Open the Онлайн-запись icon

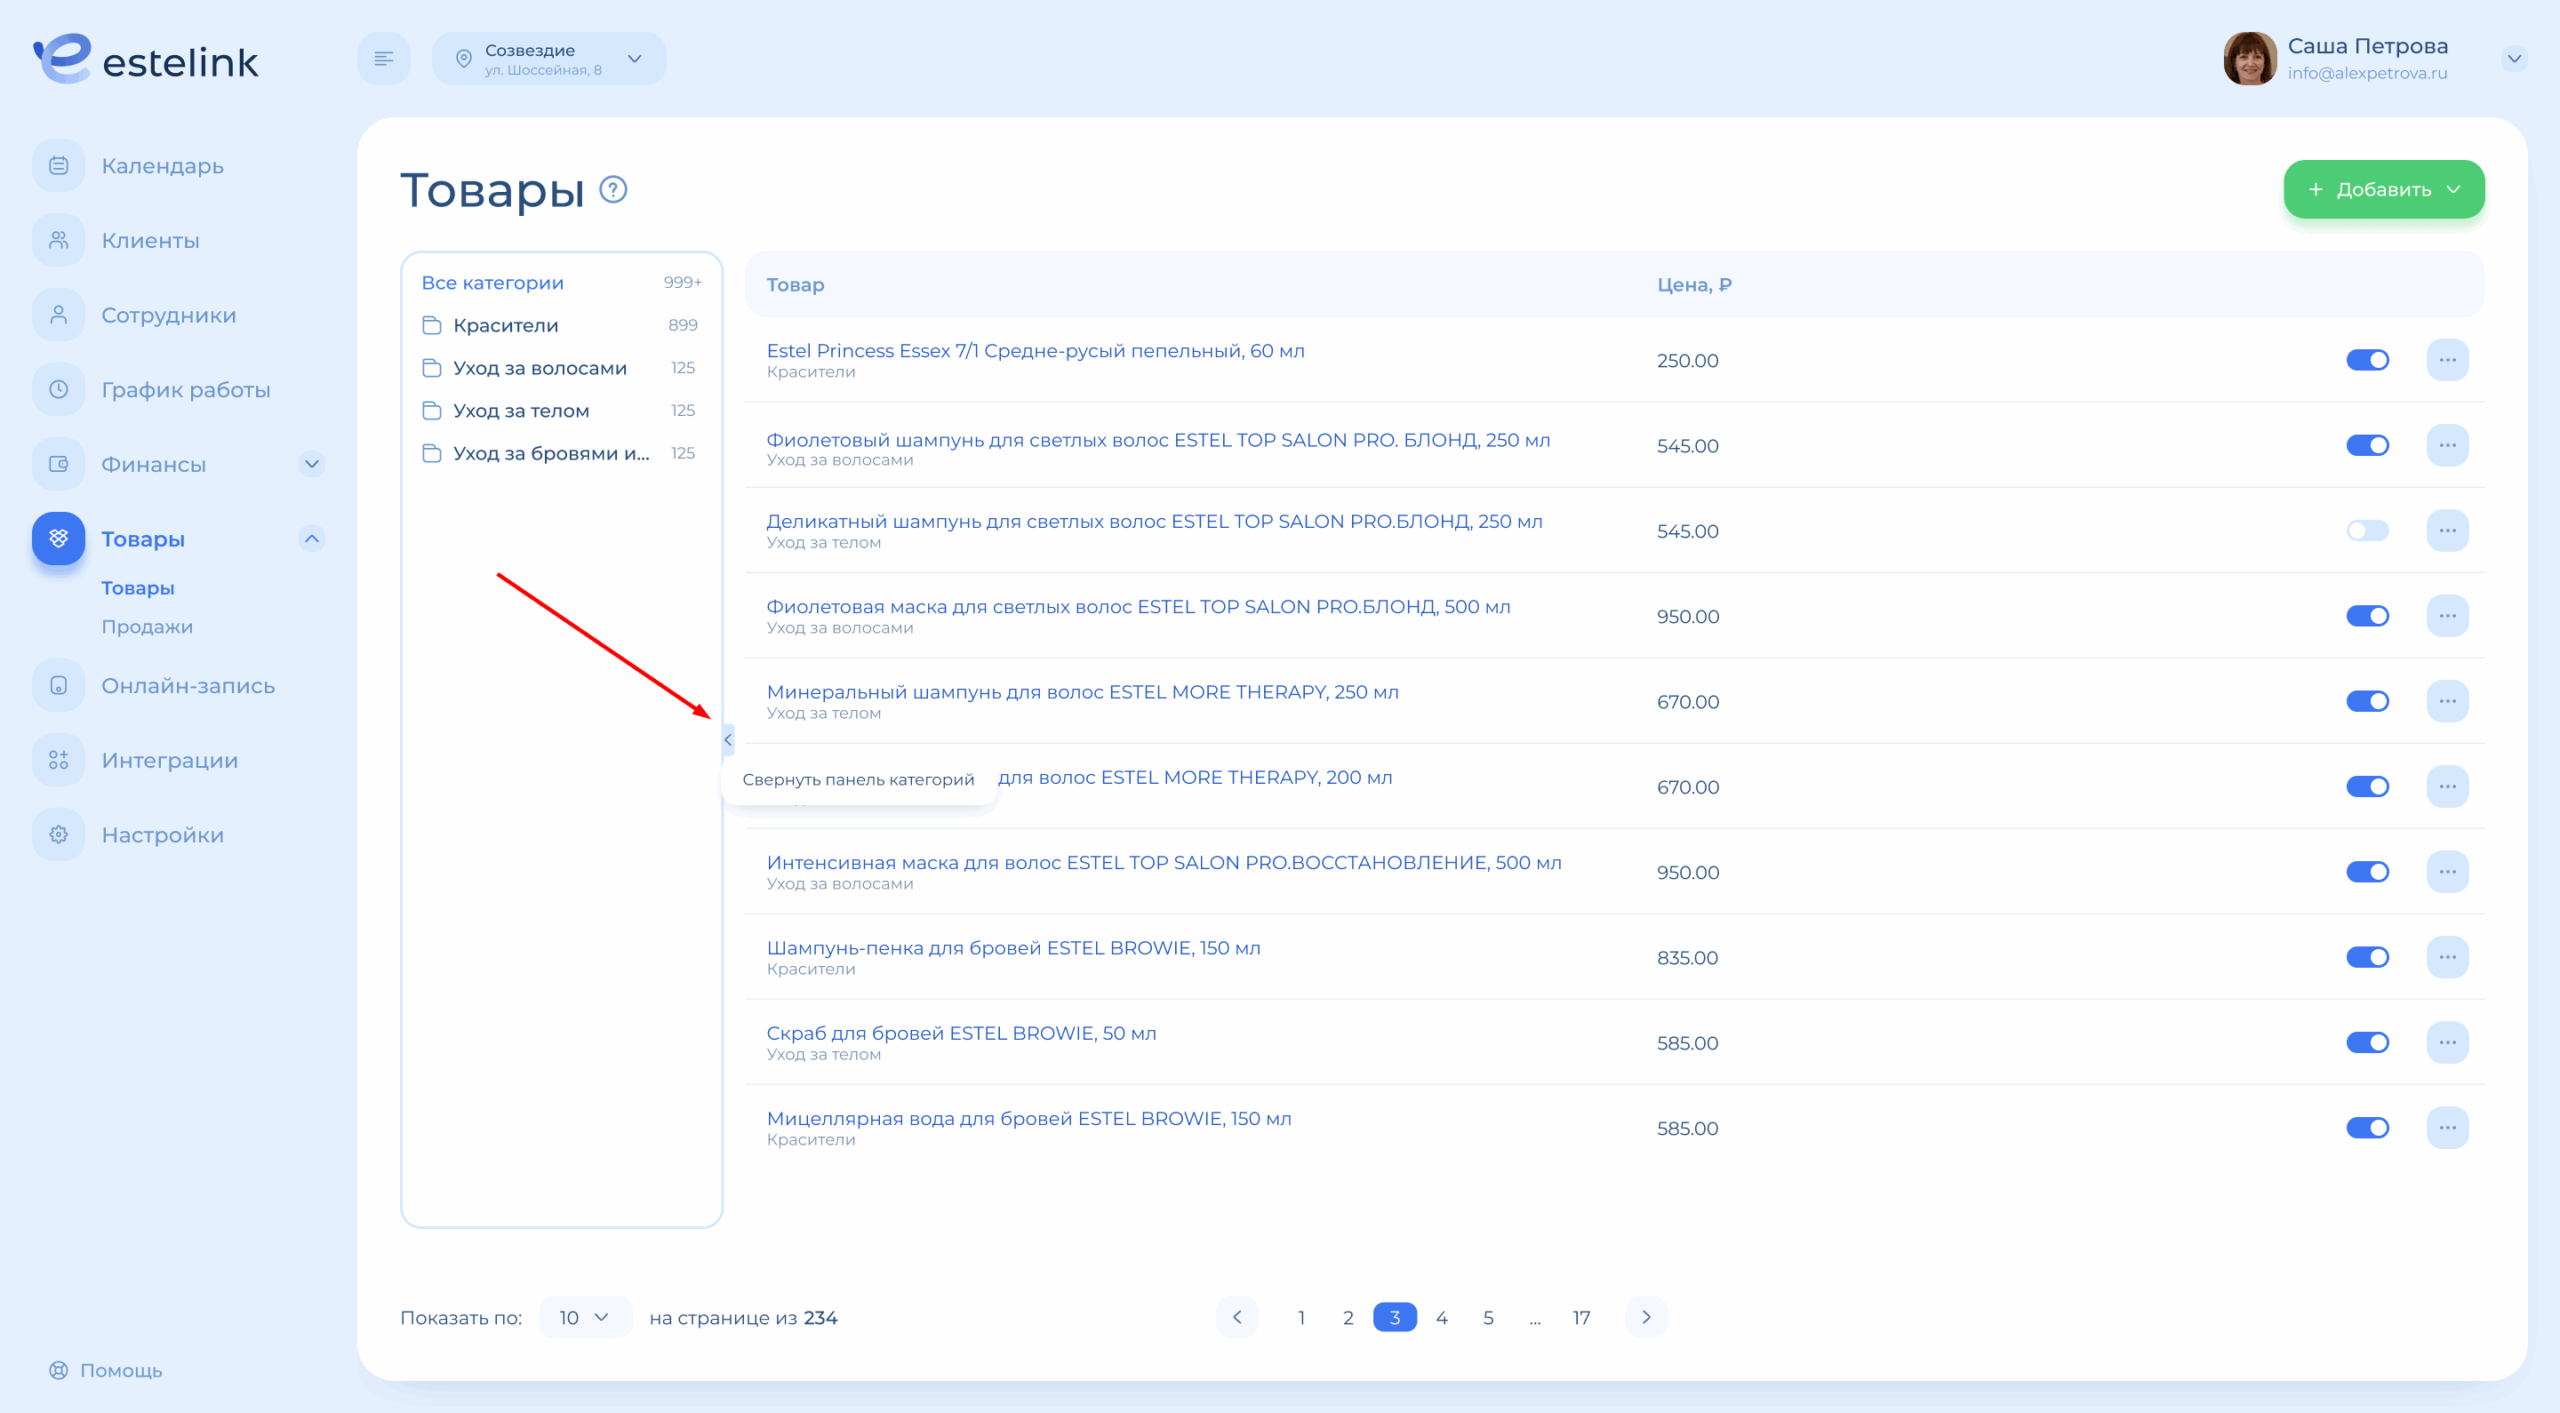tap(59, 686)
